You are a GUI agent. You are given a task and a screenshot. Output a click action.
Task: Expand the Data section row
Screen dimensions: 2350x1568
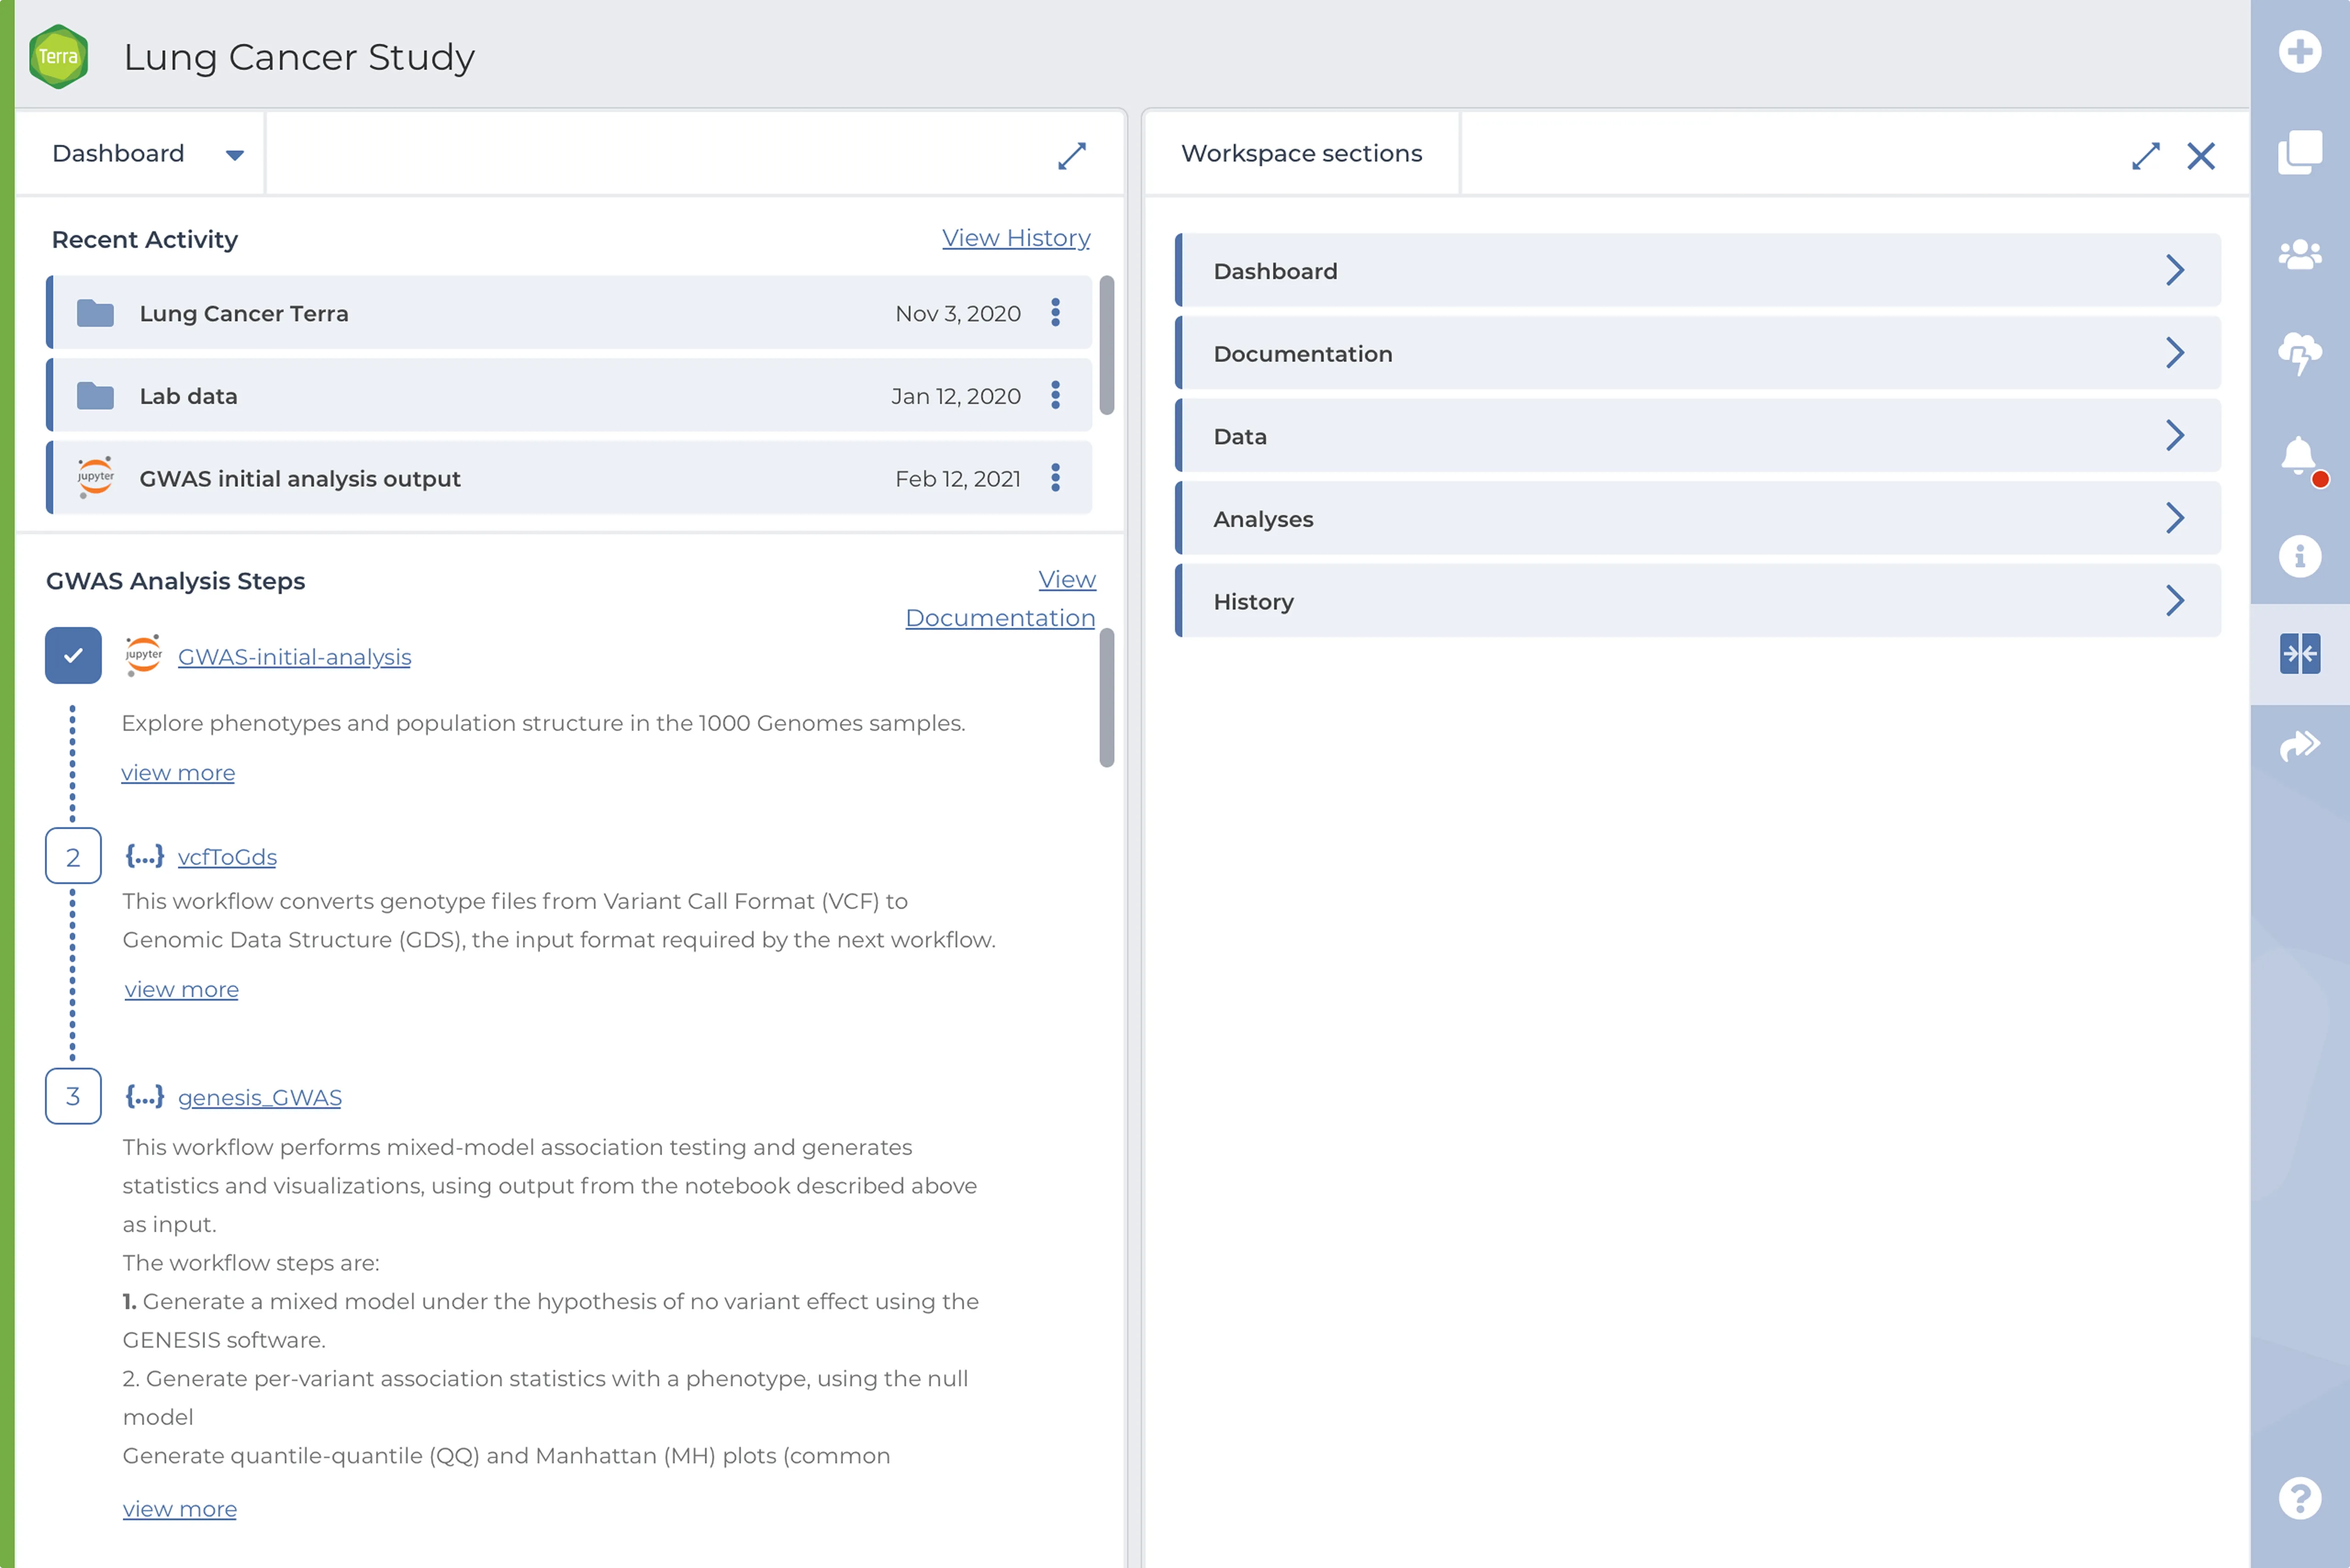(1697, 436)
